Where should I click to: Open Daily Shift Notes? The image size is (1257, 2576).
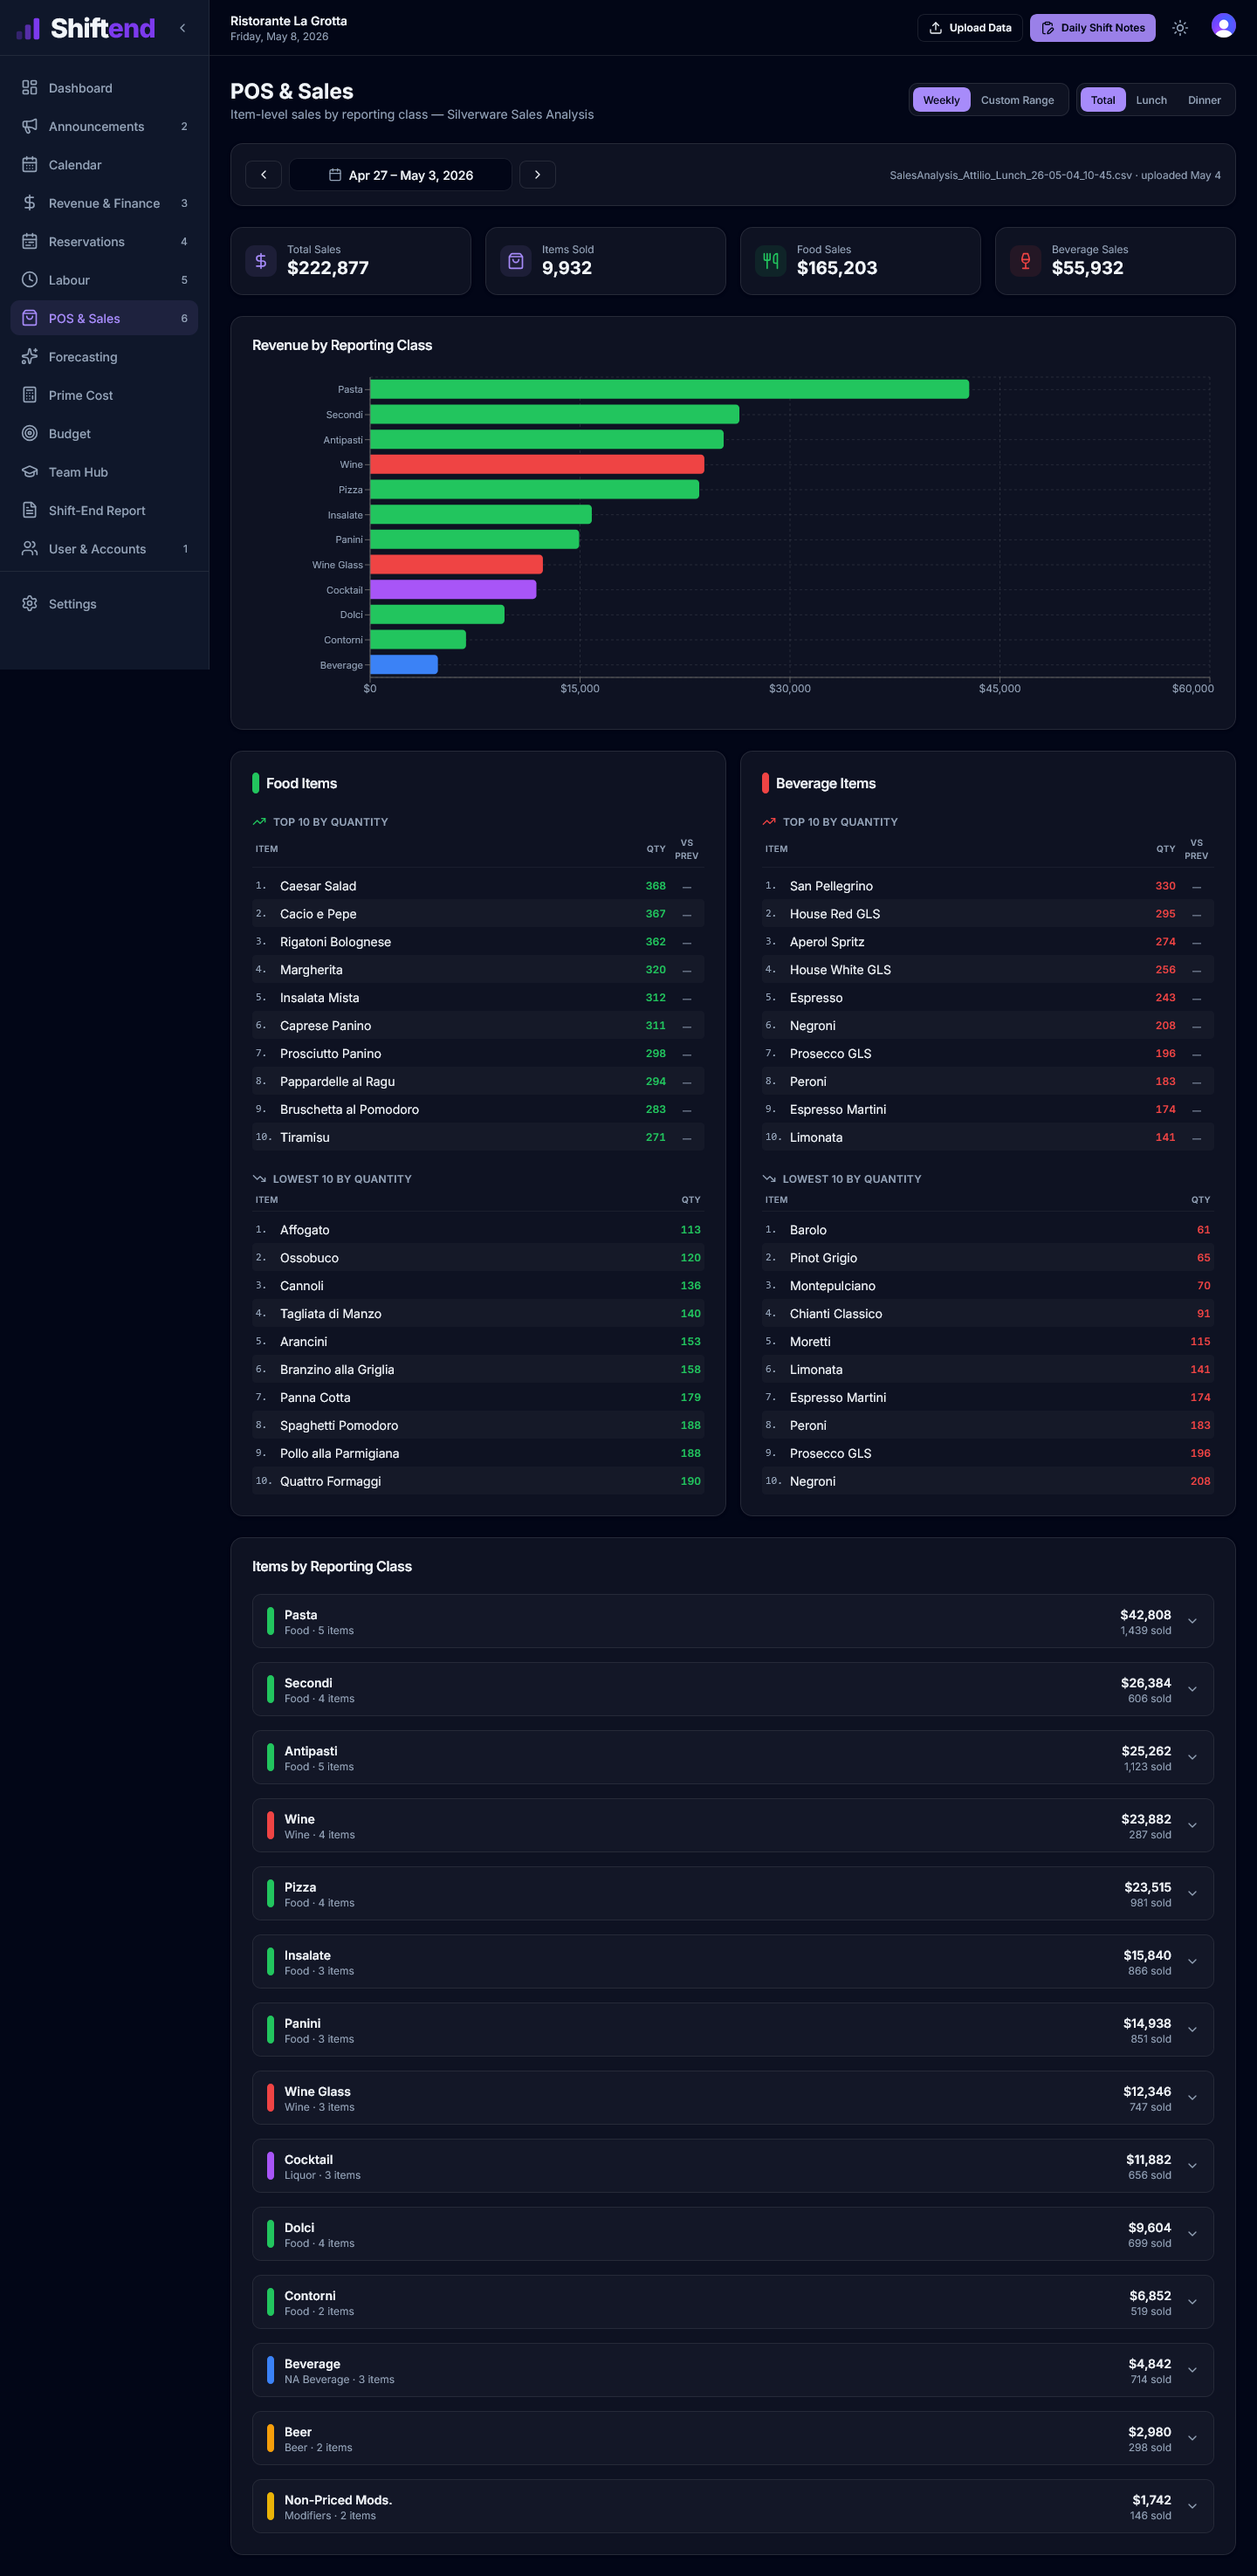tap(1092, 28)
